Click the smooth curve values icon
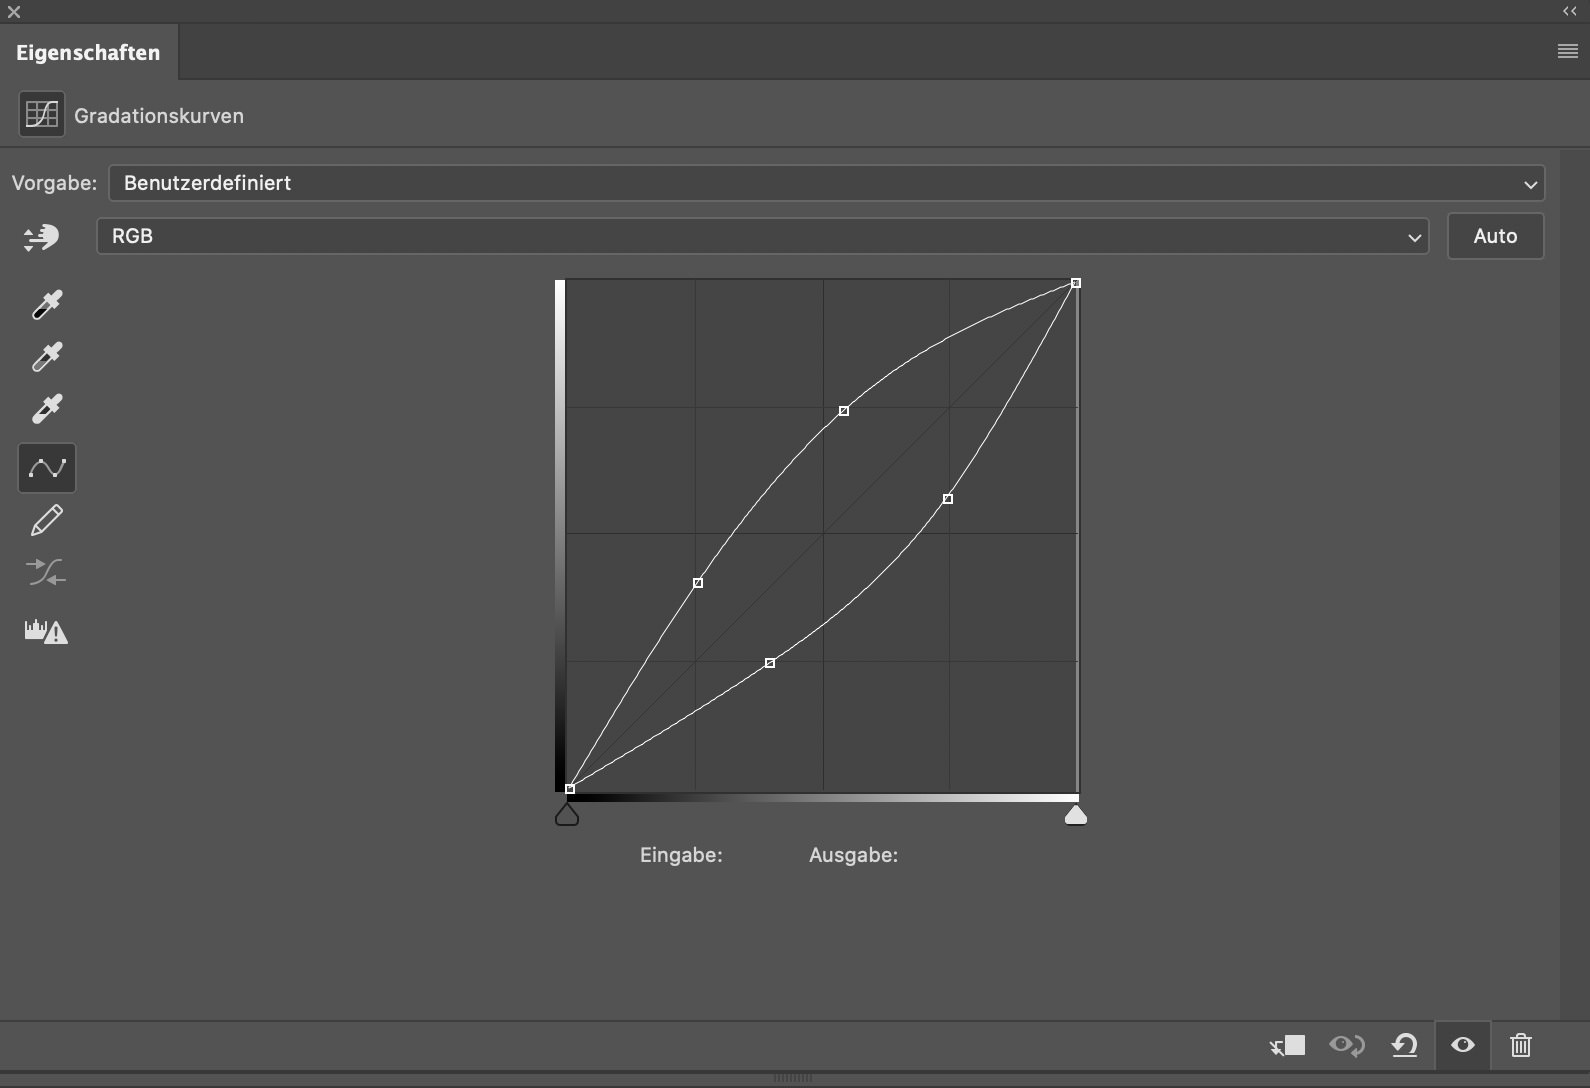 46,572
